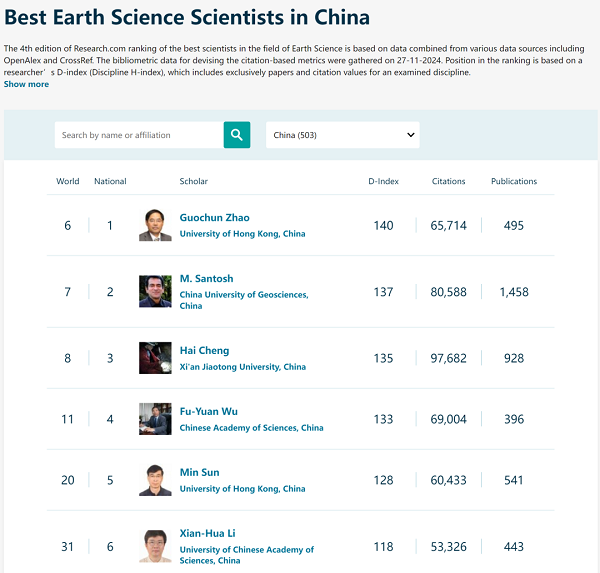The width and height of the screenshot is (600, 573).
Task: Click Xian-Hua Li's profile photo
Action: pos(155,545)
